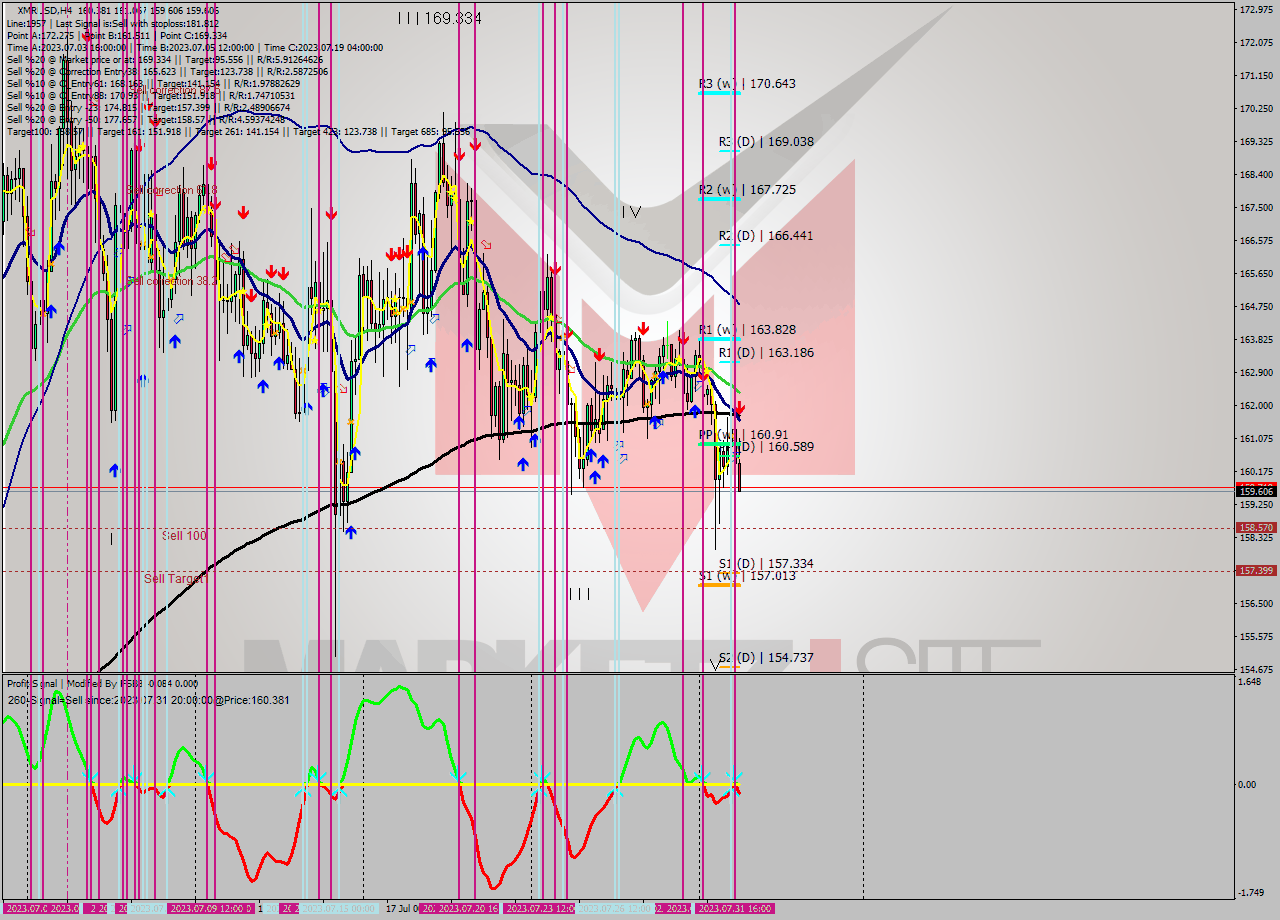Click 166.575 on the price scale
Image resolution: width=1280 pixels, height=920 pixels.
1256,241
